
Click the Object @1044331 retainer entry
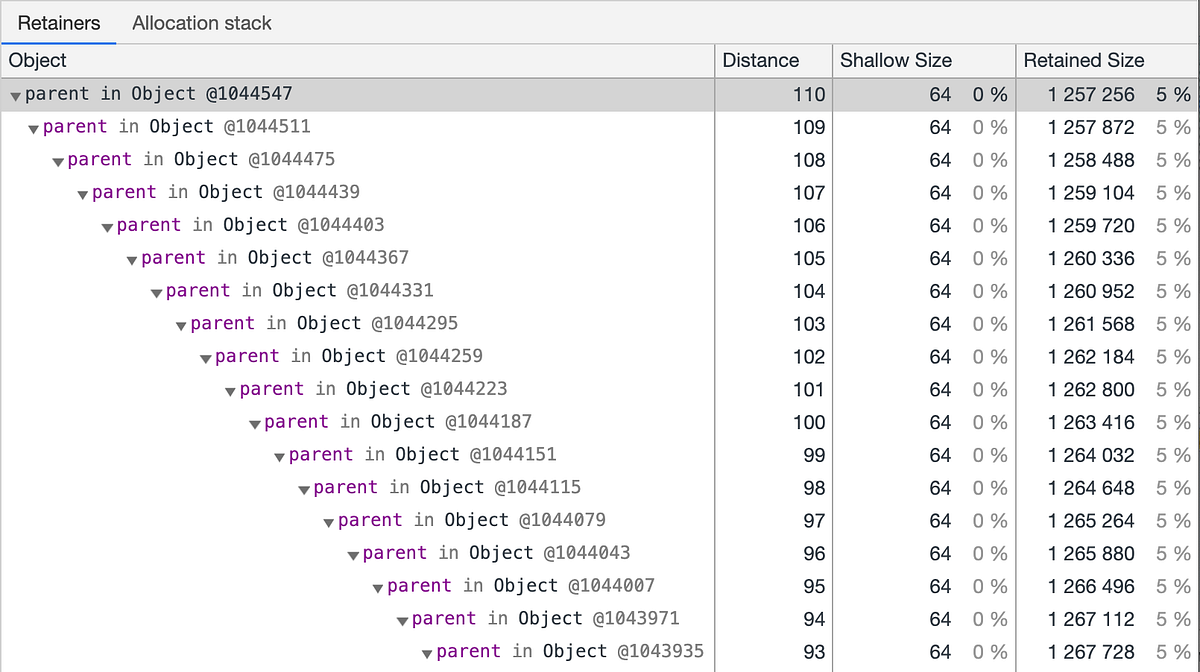(x=299, y=291)
